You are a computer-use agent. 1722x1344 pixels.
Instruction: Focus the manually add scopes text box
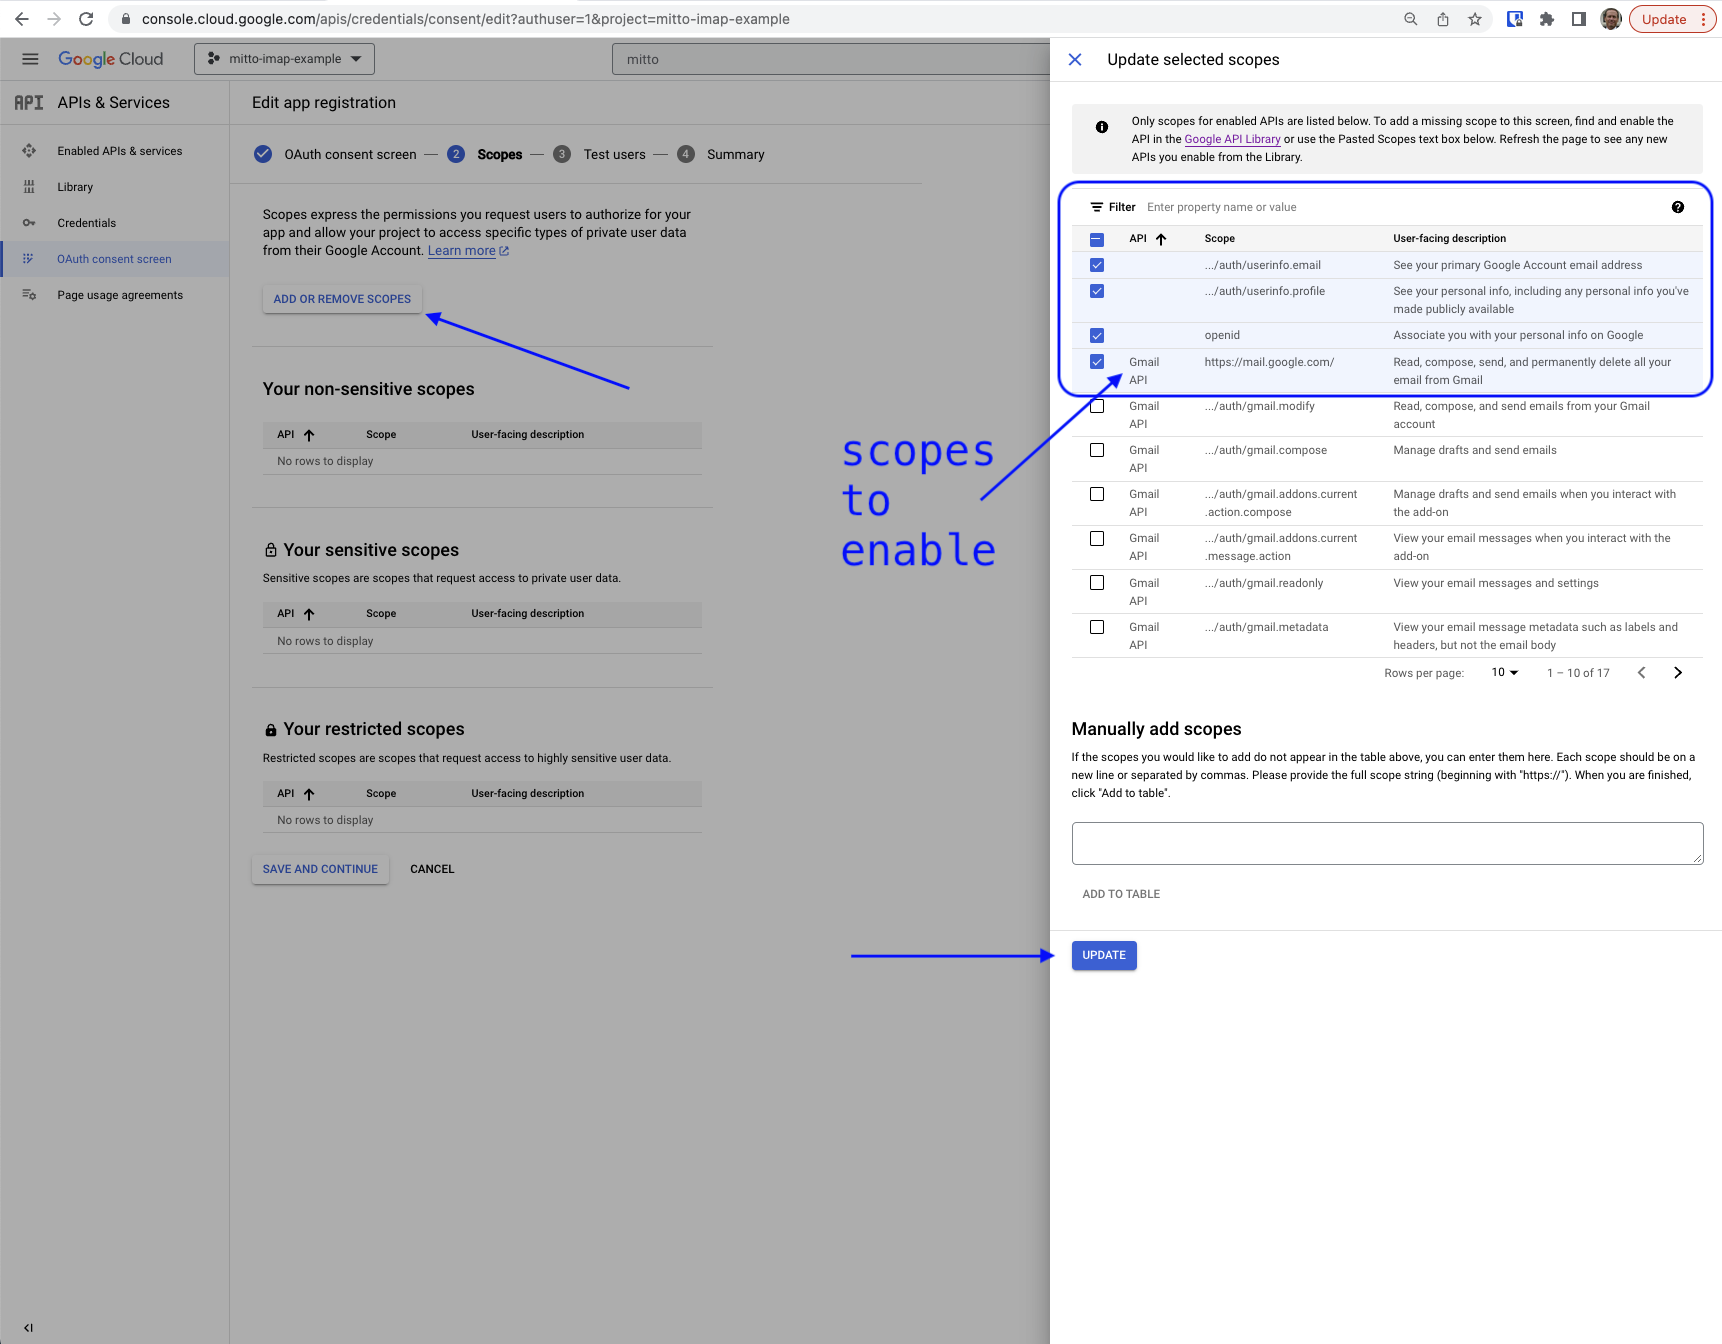click(x=1387, y=843)
